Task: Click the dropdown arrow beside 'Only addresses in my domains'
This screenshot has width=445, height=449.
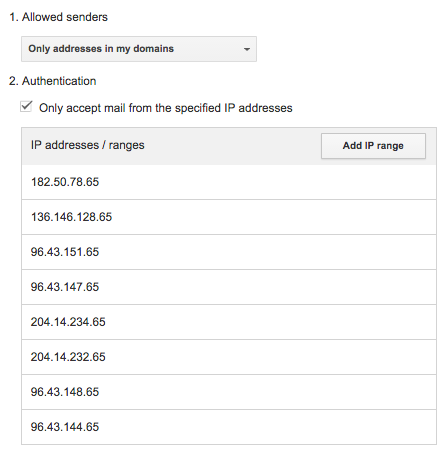Action: point(246,49)
